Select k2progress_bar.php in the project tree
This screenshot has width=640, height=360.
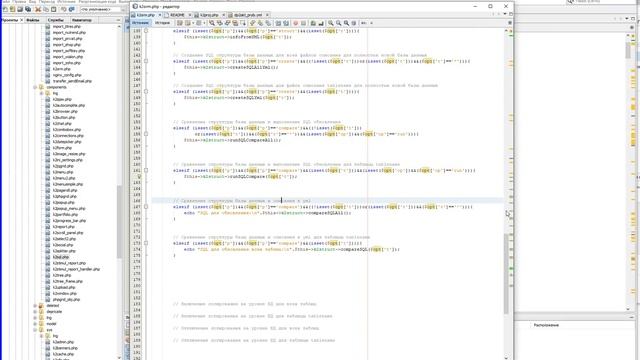(69, 220)
